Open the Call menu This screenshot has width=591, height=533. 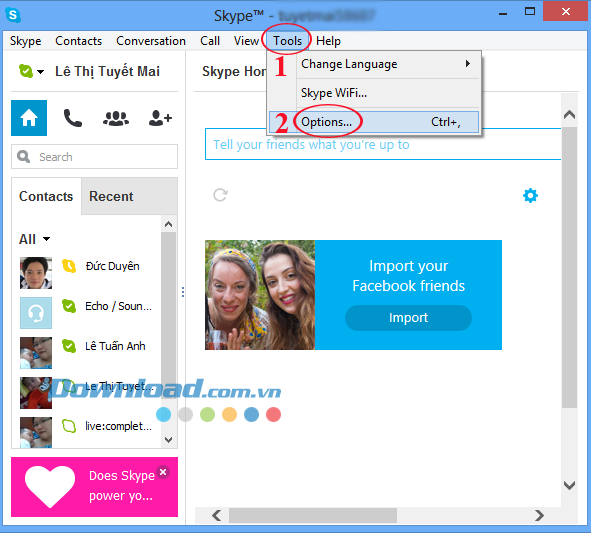click(210, 41)
